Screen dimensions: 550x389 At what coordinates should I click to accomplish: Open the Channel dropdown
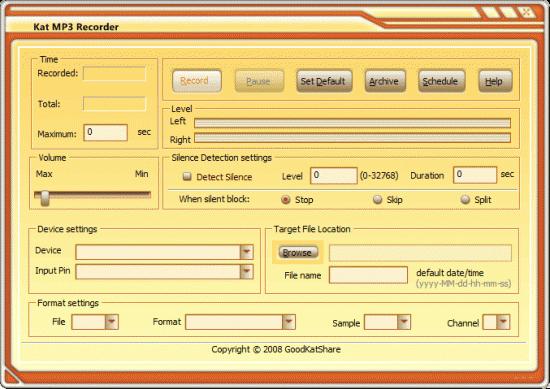point(503,322)
